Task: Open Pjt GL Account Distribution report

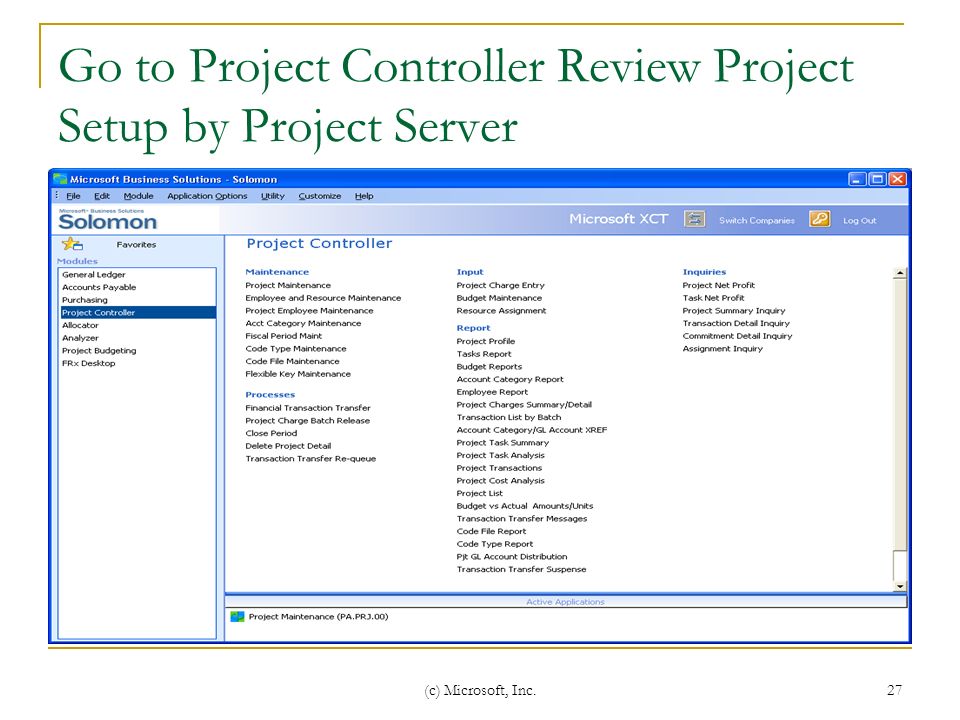Action: [512, 557]
